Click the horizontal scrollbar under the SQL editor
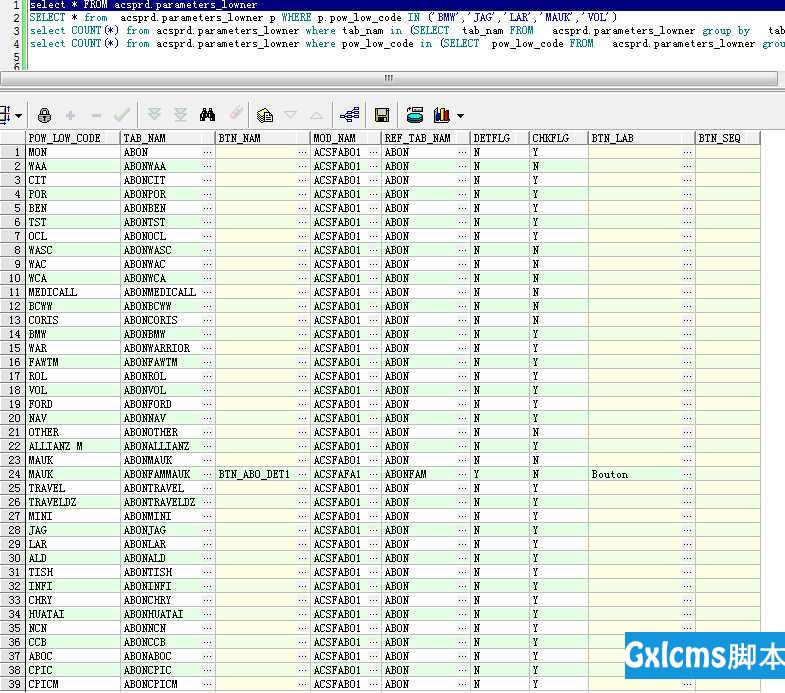785x693 pixels. pos(389,78)
